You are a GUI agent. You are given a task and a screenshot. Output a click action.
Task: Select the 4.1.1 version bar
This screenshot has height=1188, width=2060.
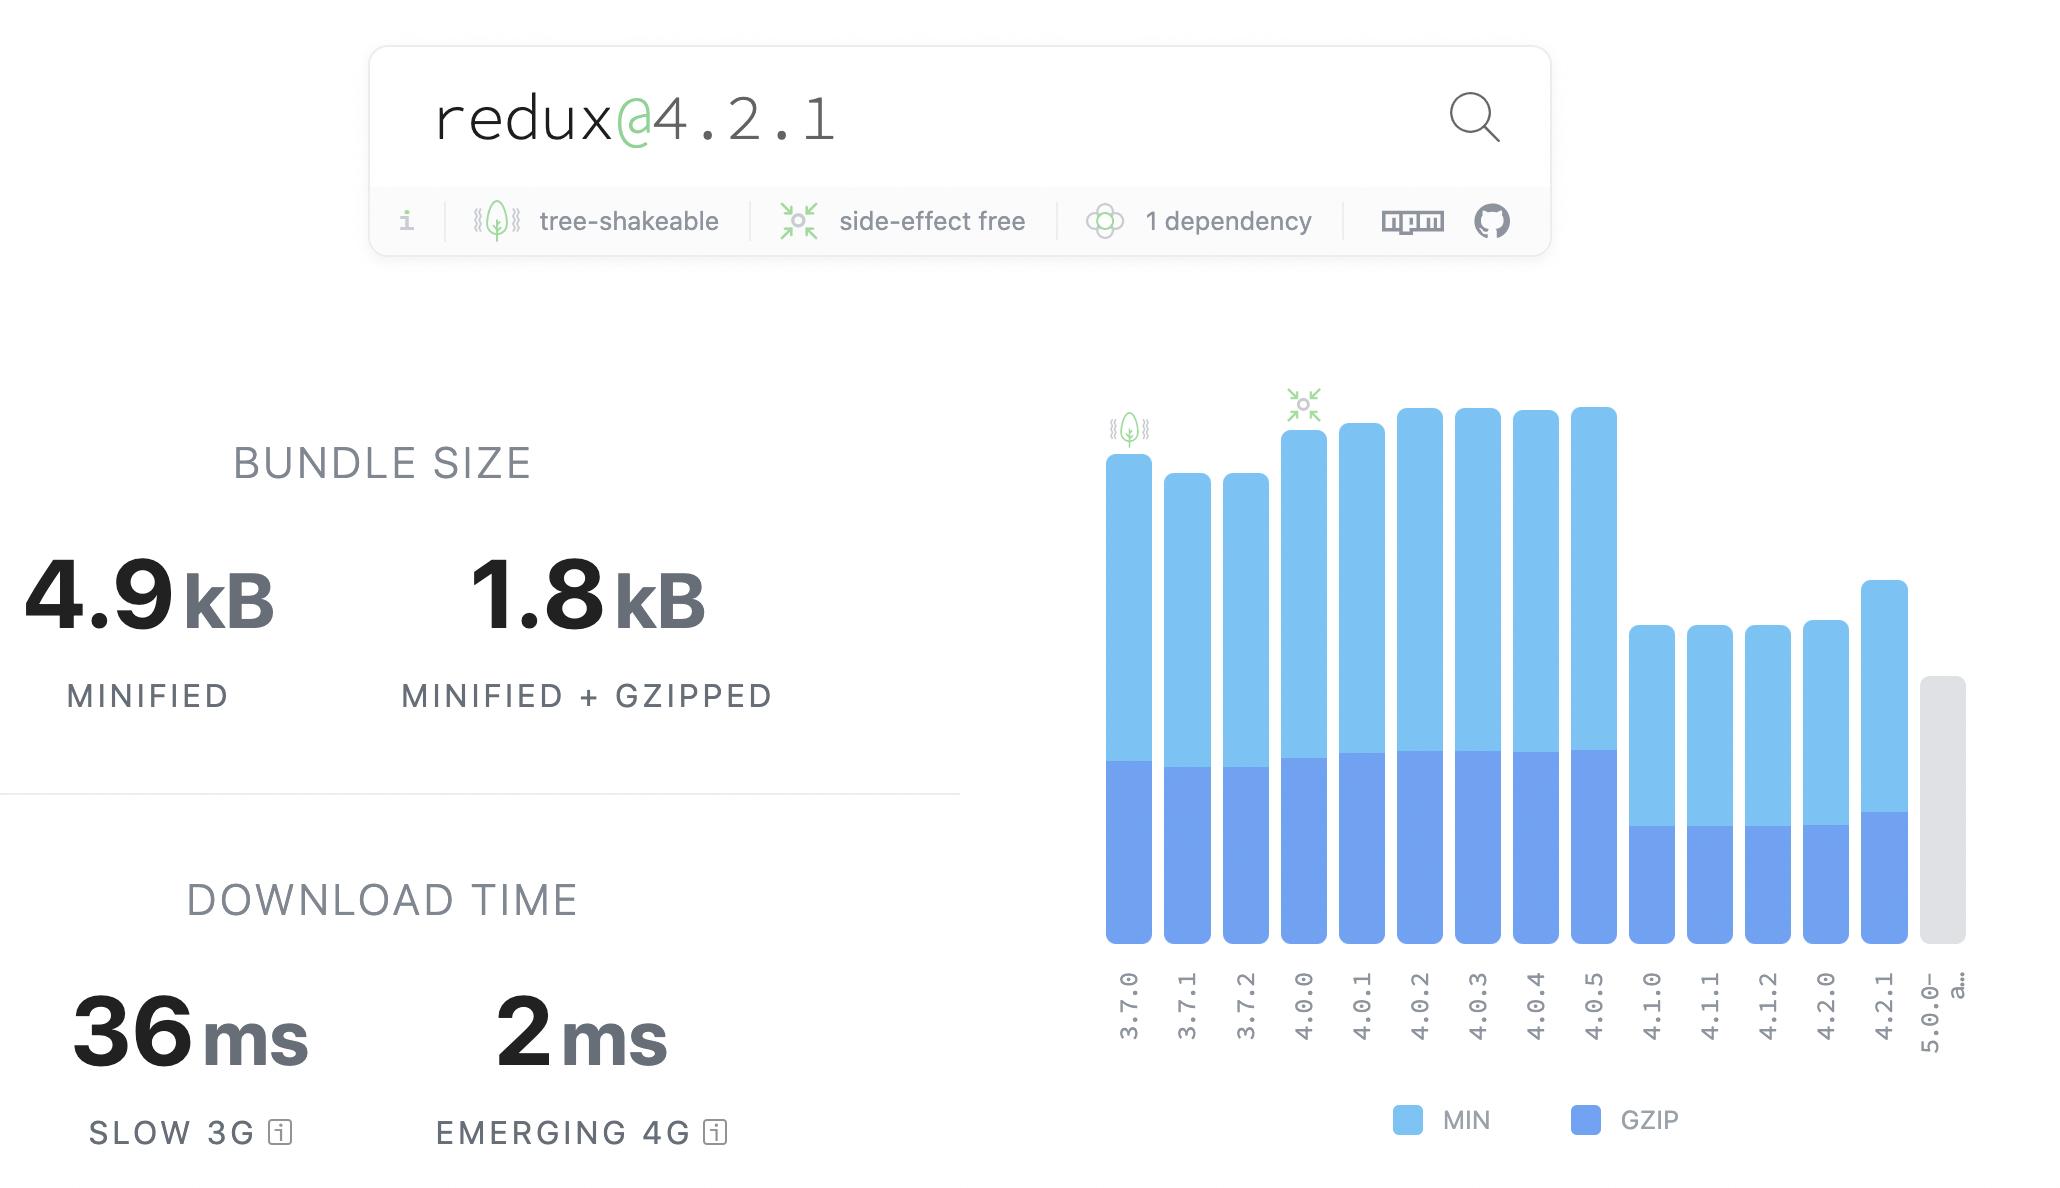[1710, 784]
